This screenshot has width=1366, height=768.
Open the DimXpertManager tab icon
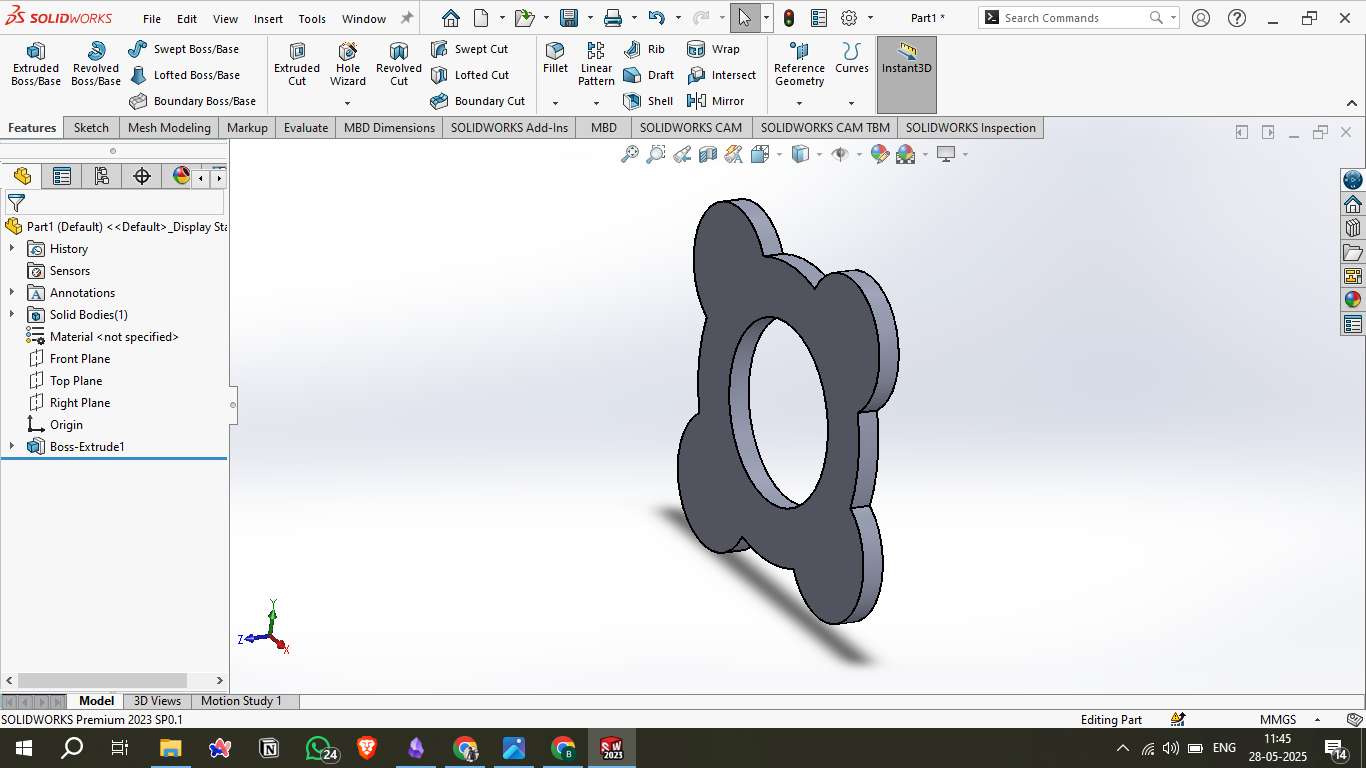(142, 177)
